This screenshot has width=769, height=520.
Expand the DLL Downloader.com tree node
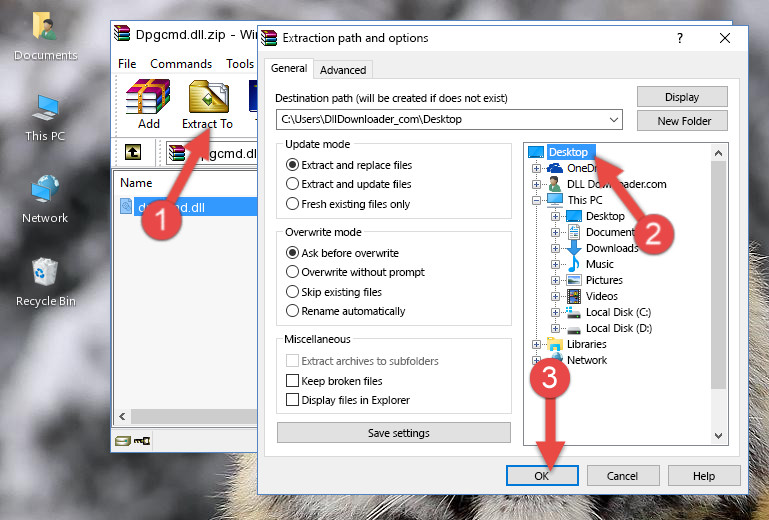tap(536, 184)
